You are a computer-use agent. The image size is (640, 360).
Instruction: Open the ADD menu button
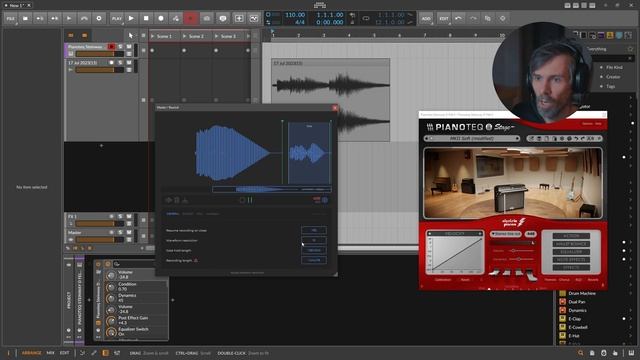426,18
